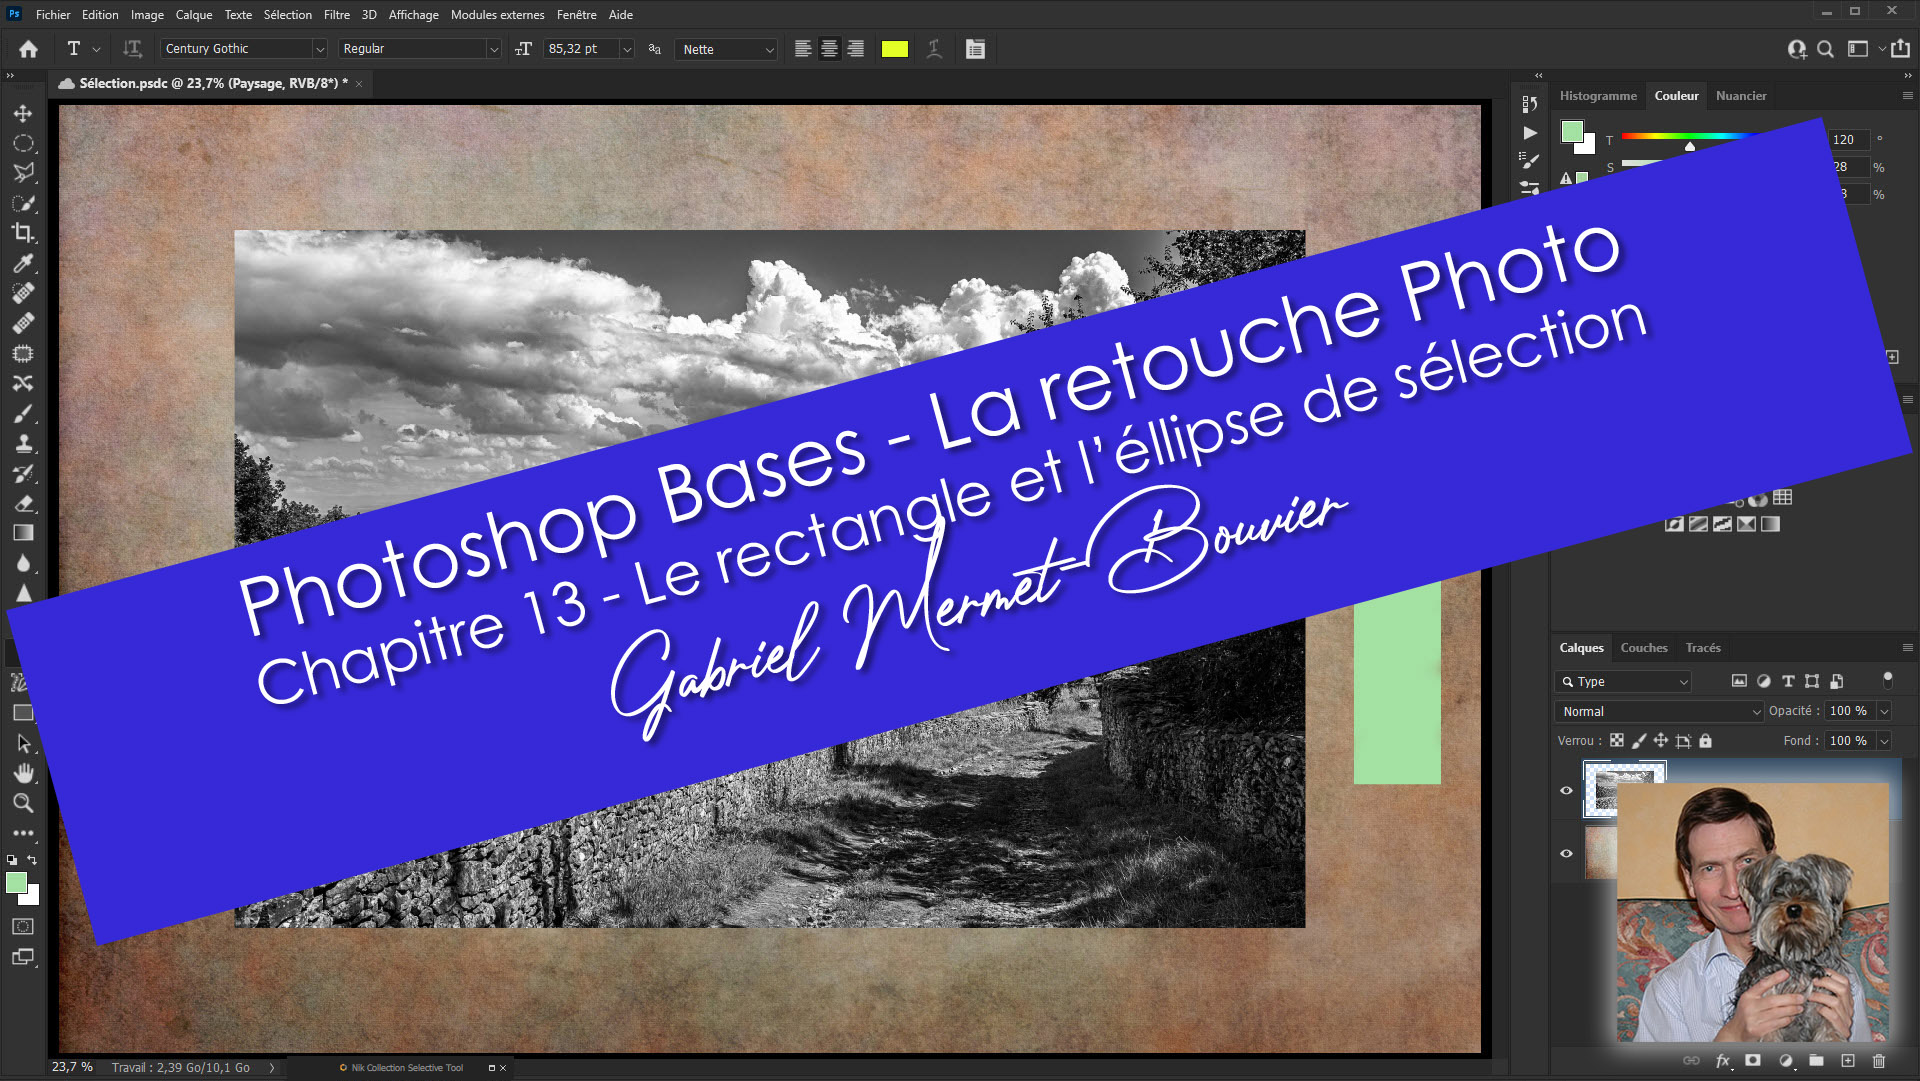This screenshot has width=1920, height=1081.
Task: Click the font size field 85,32 pt
Action: point(580,49)
